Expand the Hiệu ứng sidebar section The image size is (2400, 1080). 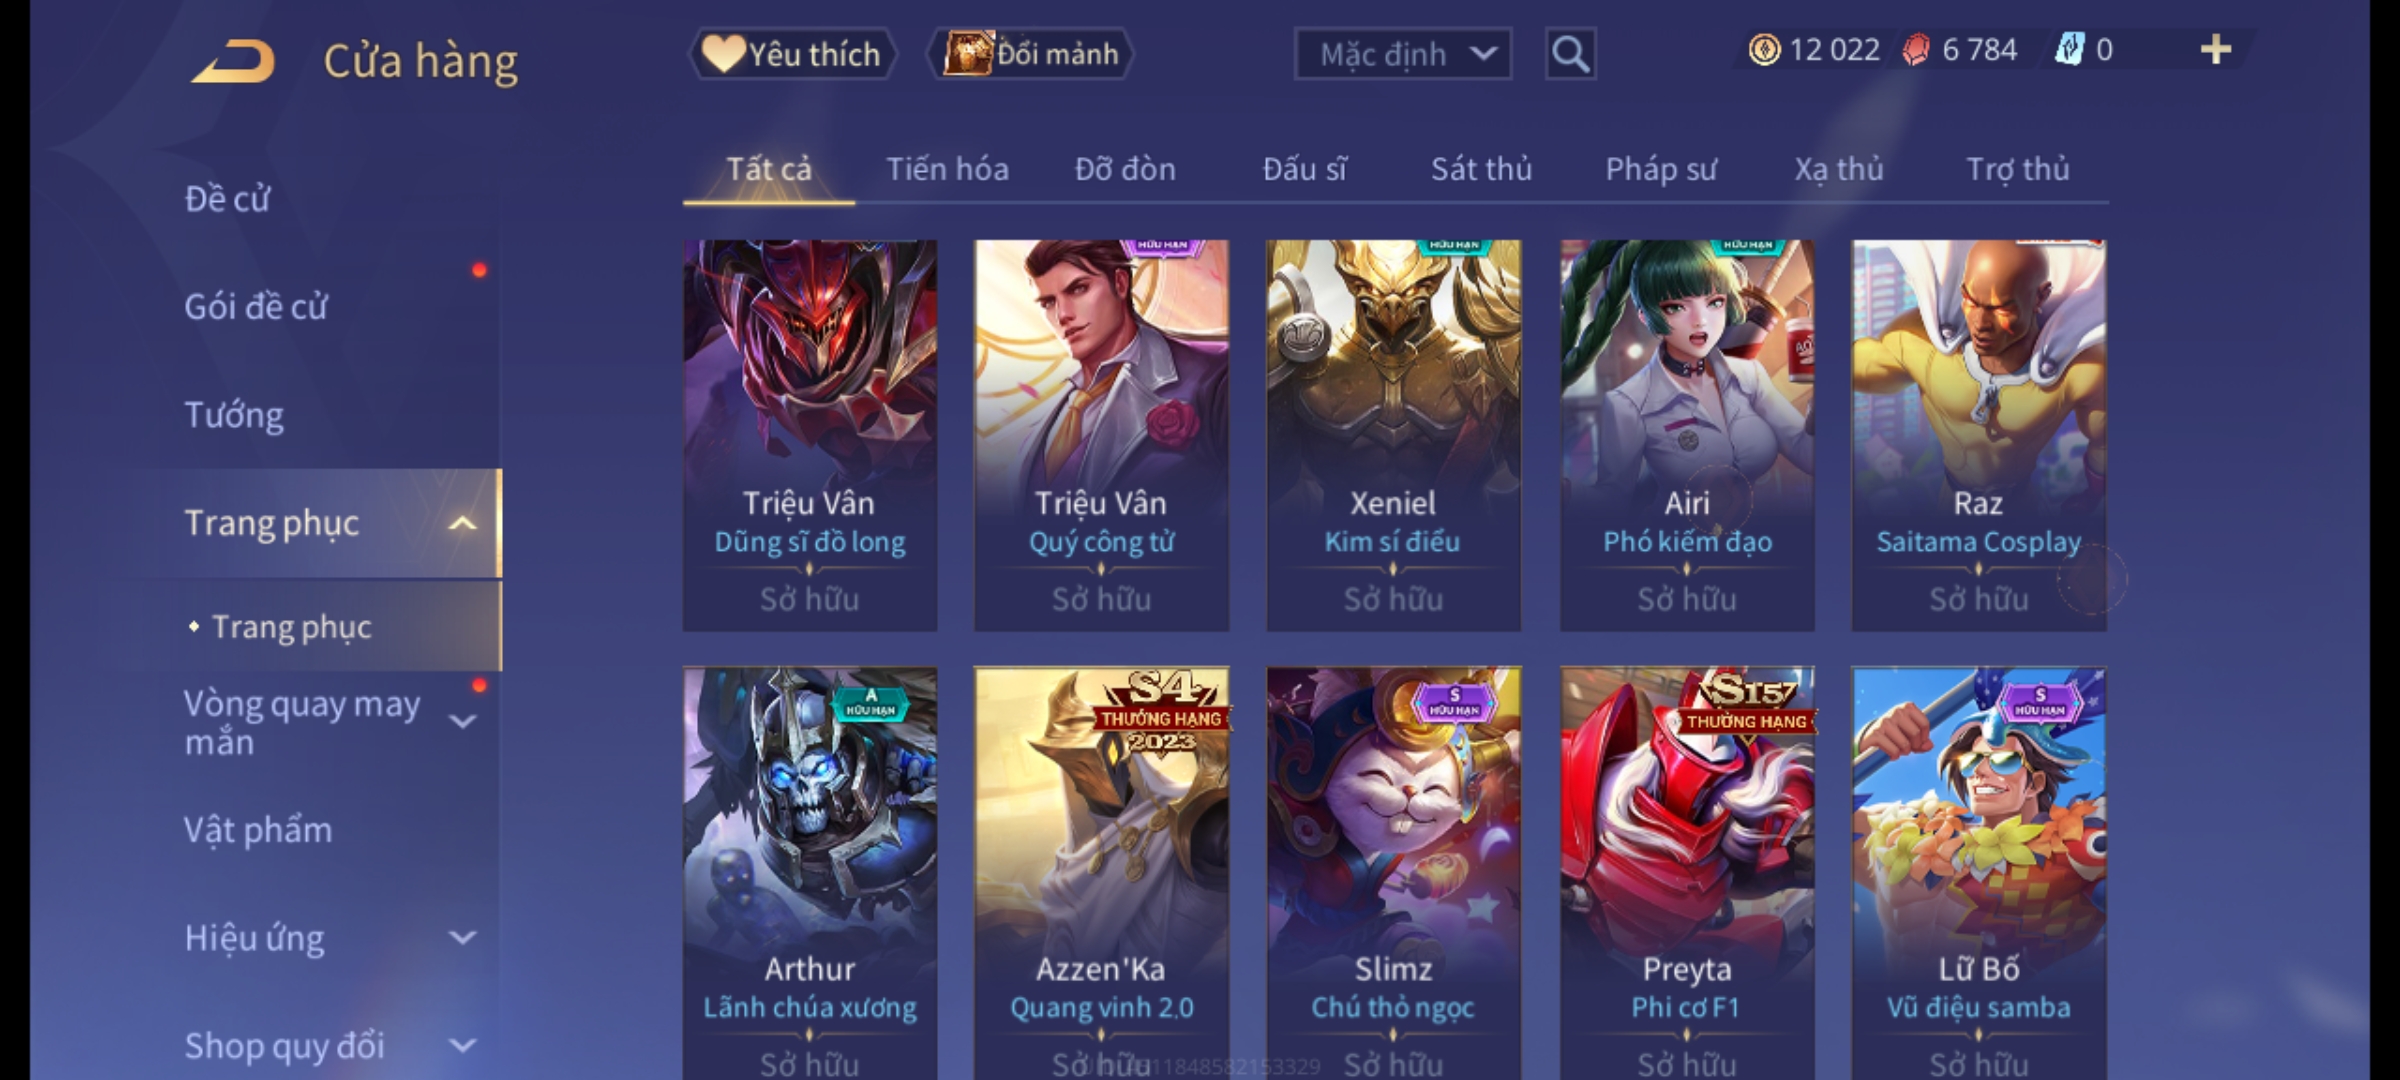point(462,937)
